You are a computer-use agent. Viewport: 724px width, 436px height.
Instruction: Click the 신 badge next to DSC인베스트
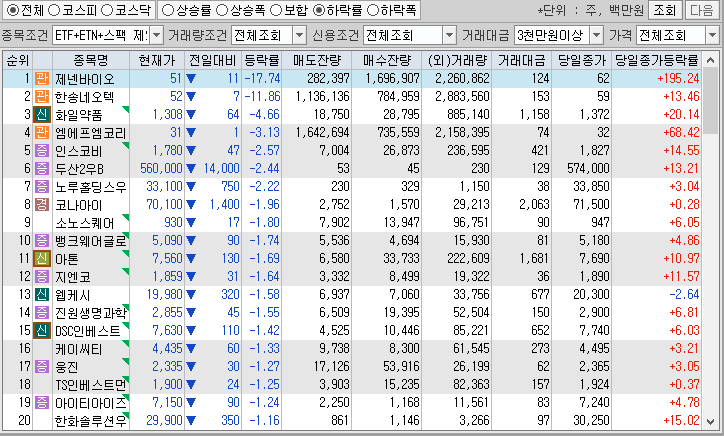[x=42, y=331]
